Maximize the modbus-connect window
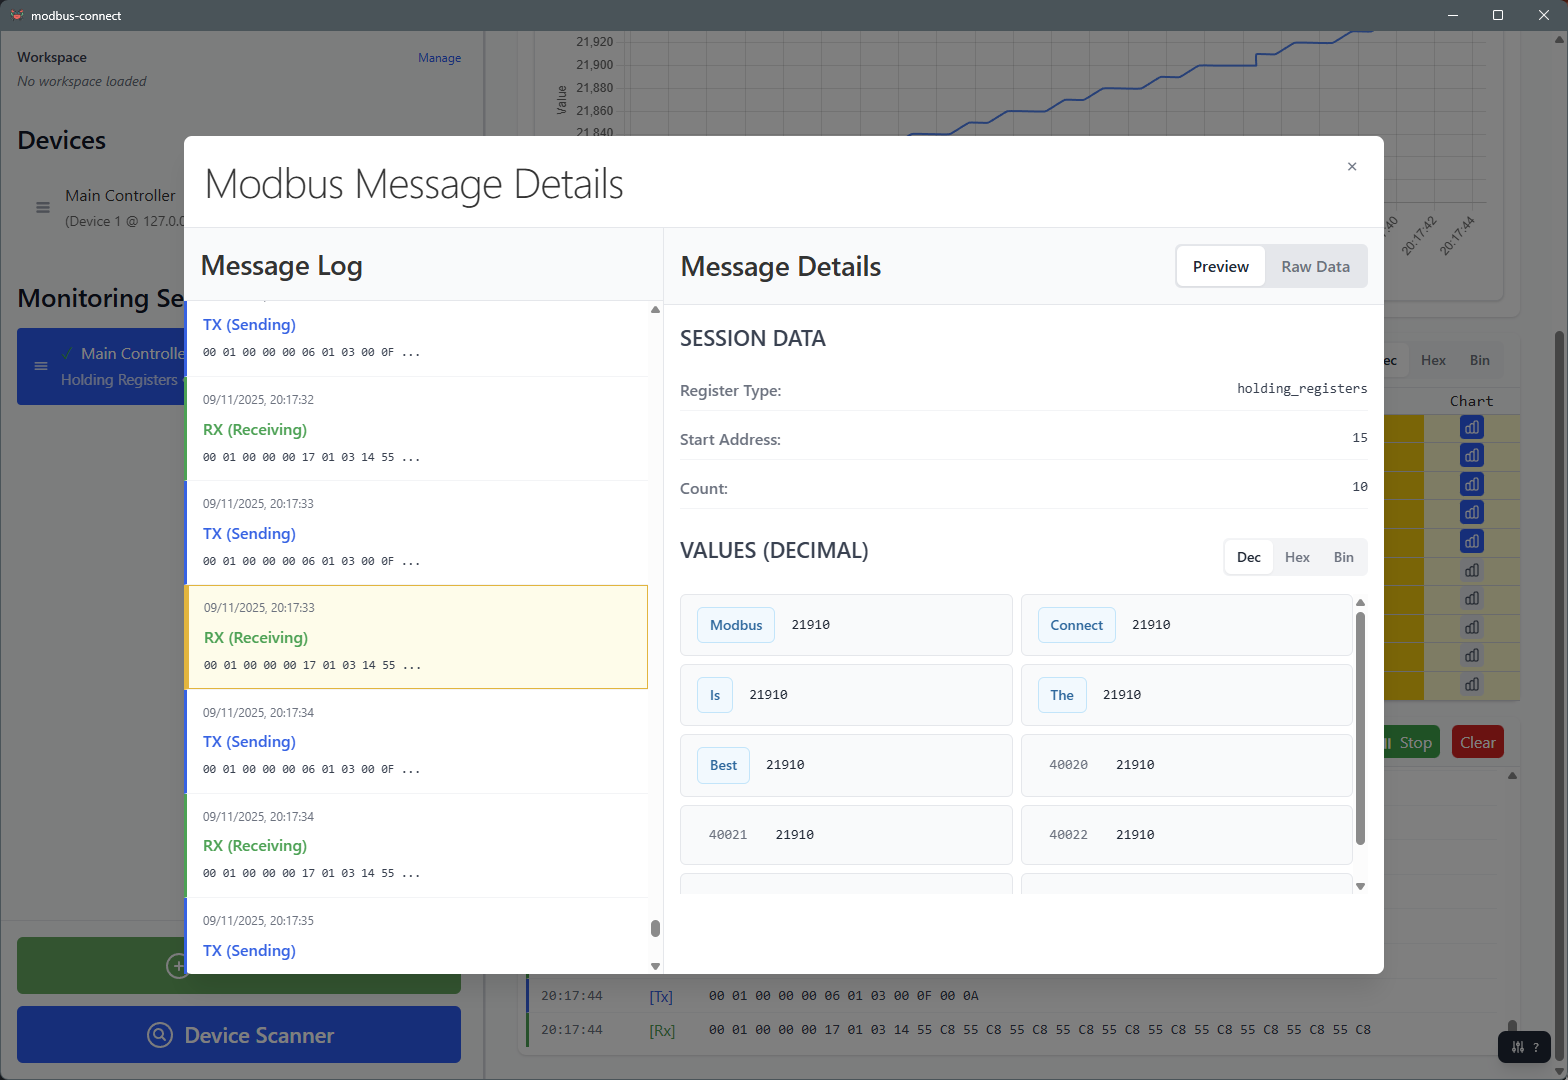 pyautogui.click(x=1498, y=15)
